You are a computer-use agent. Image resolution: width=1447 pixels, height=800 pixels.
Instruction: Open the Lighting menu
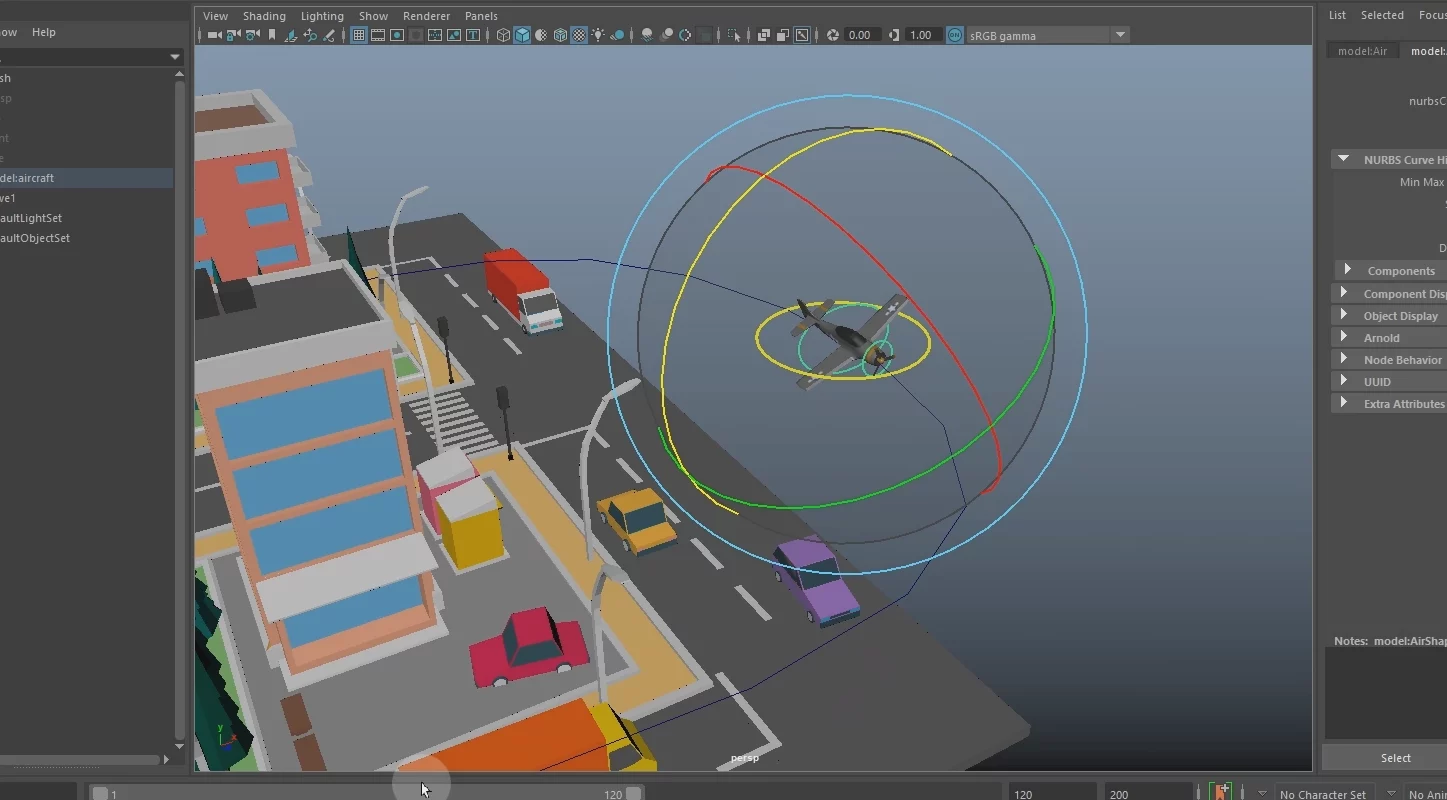(322, 16)
